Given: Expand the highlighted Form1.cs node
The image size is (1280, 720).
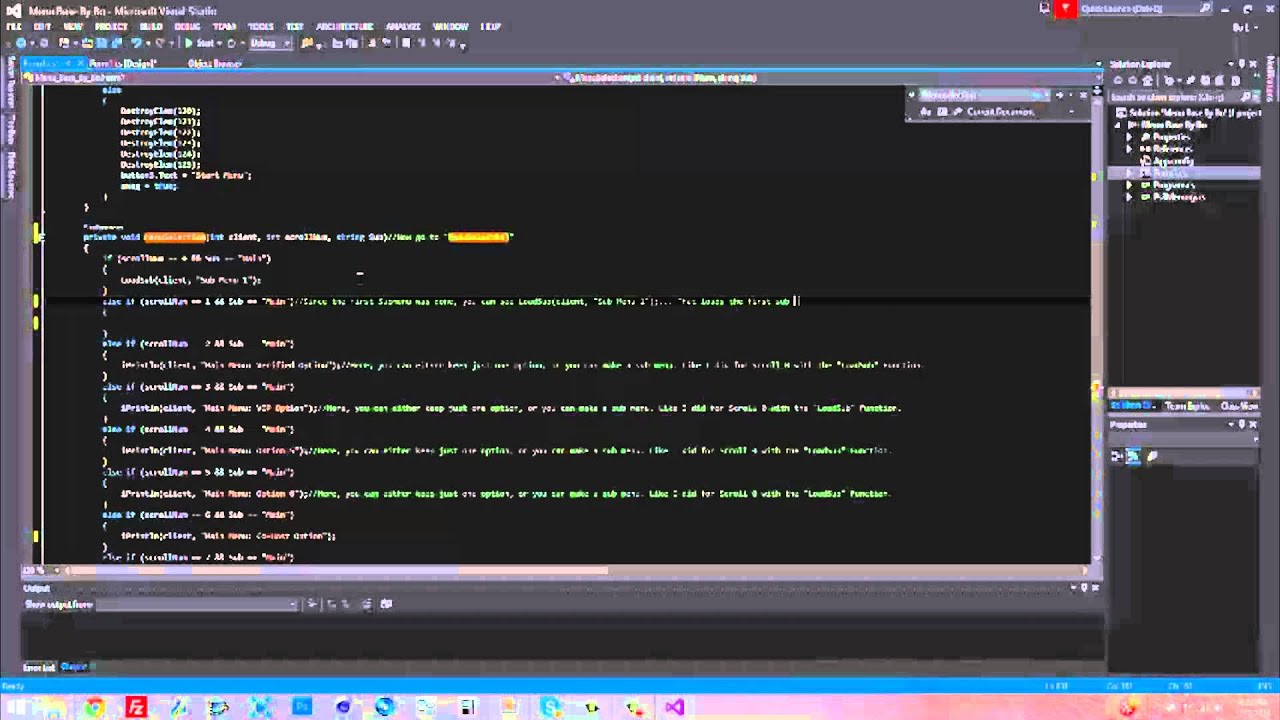Looking at the screenshot, I should 1130,173.
